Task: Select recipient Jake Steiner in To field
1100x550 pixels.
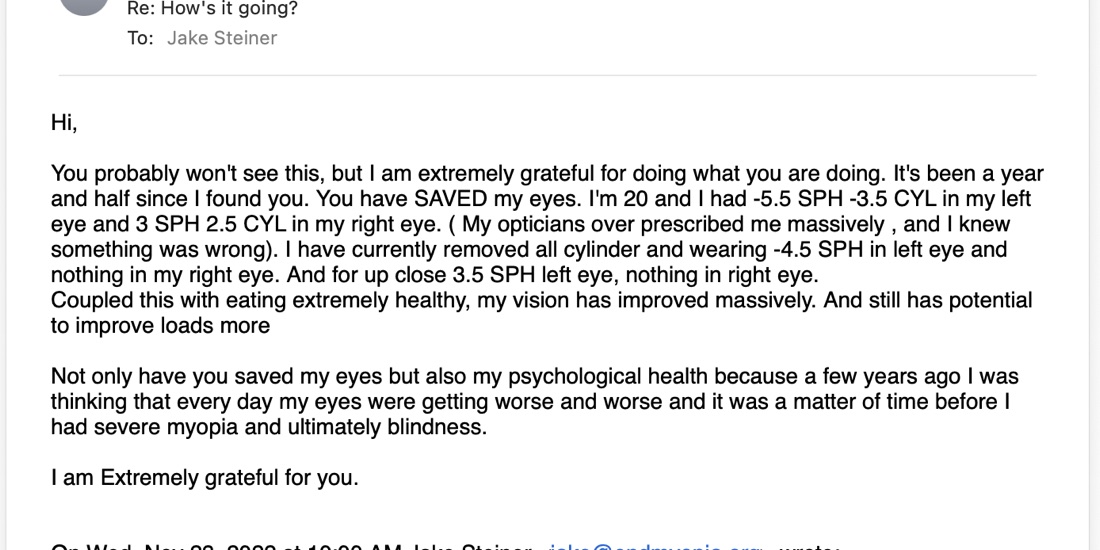Action: (222, 38)
